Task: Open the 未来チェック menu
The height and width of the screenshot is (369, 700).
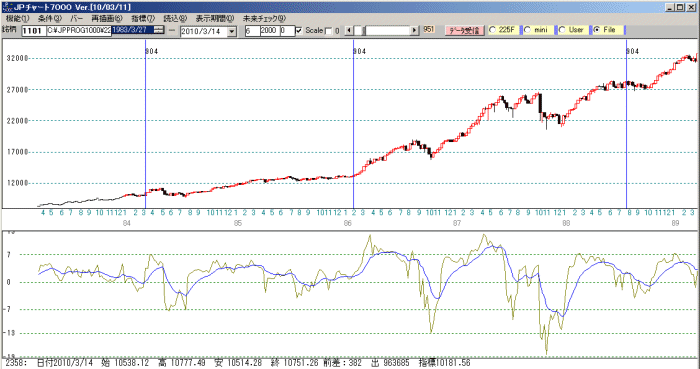Action: point(263,19)
